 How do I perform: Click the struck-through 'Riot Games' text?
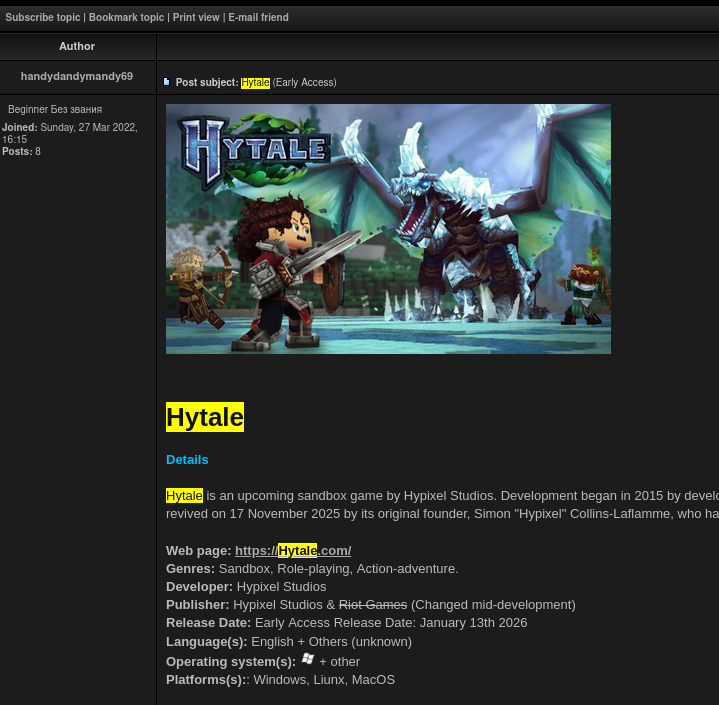coord(373,605)
